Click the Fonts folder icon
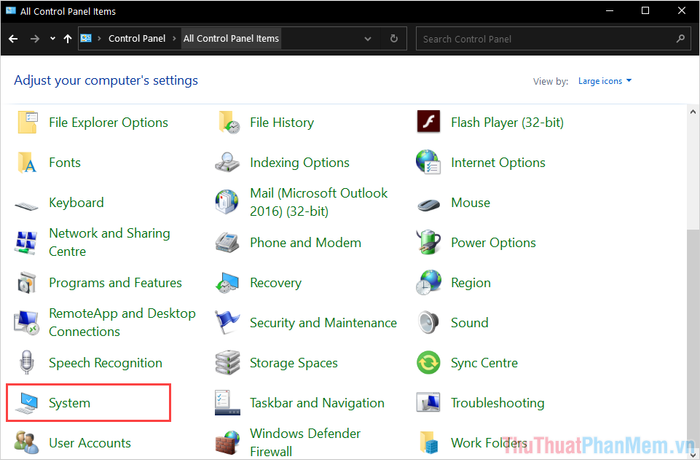Viewport: 700px width, 460px height. pyautogui.click(x=27, y=163)
